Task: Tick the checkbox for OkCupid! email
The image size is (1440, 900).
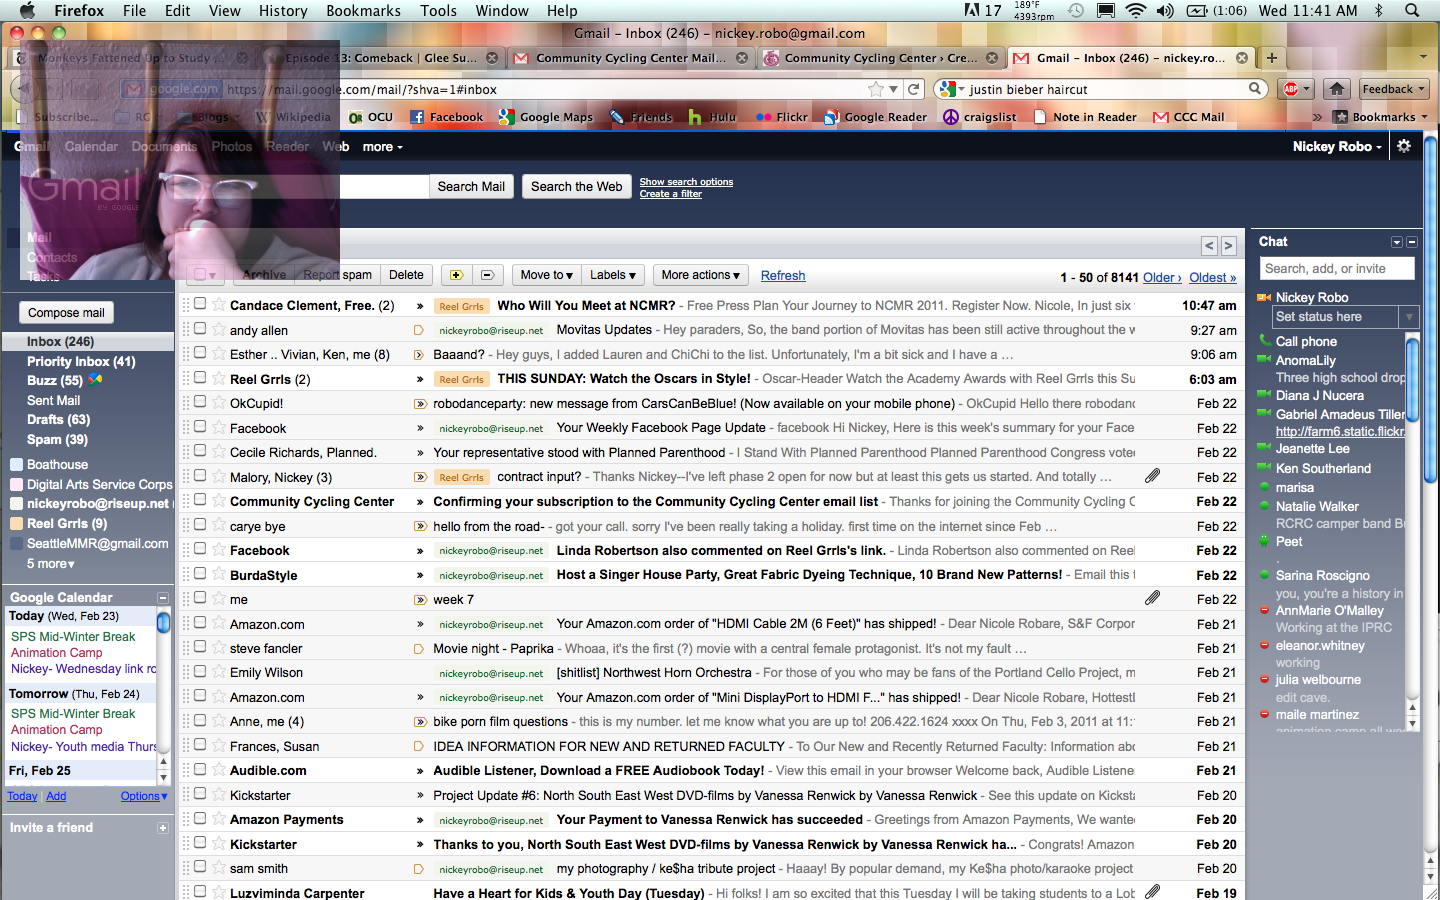Action: point(200,402)
